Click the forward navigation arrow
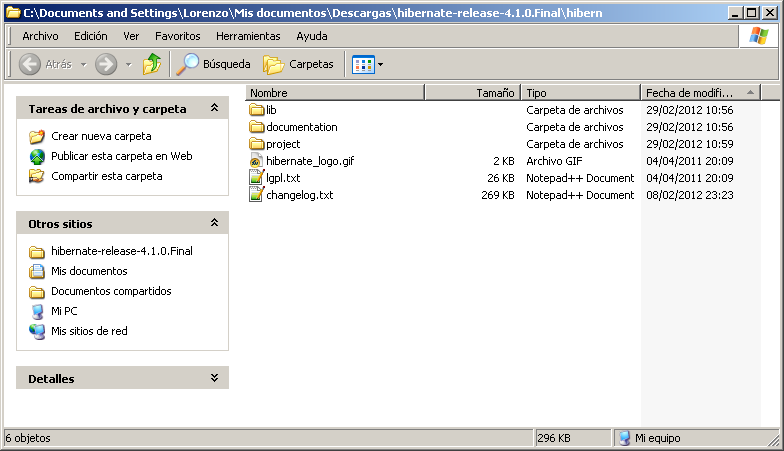The height and width of the screenshot is (451, 784). pos(106,64)
